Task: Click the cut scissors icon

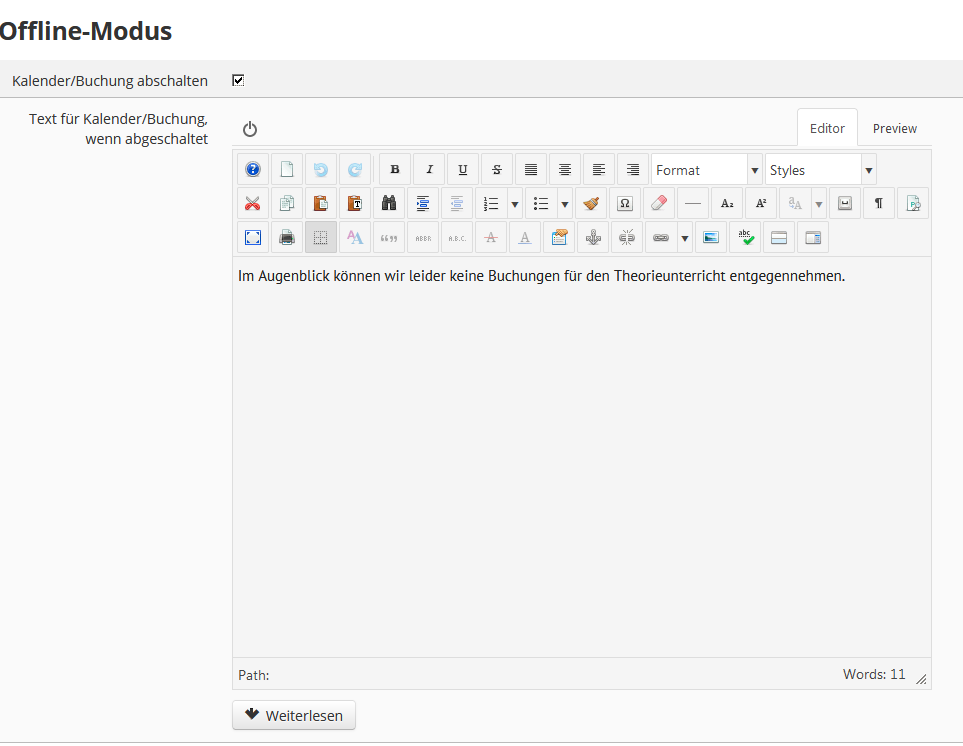Action: [x=253, y=204]
